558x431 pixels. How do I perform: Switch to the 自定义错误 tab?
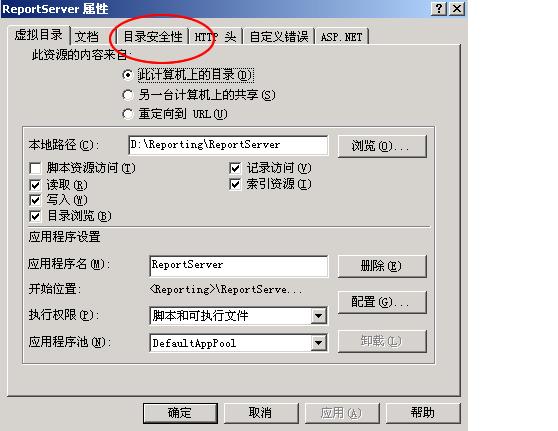pyautogui.click(x=279, y=37)
